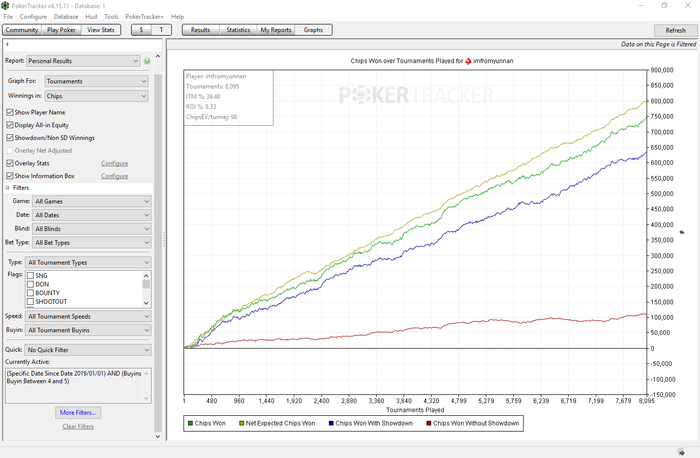Click the red player site icon in graph title
This screenshot has height=458, width=700.
(x=468, y=61)
